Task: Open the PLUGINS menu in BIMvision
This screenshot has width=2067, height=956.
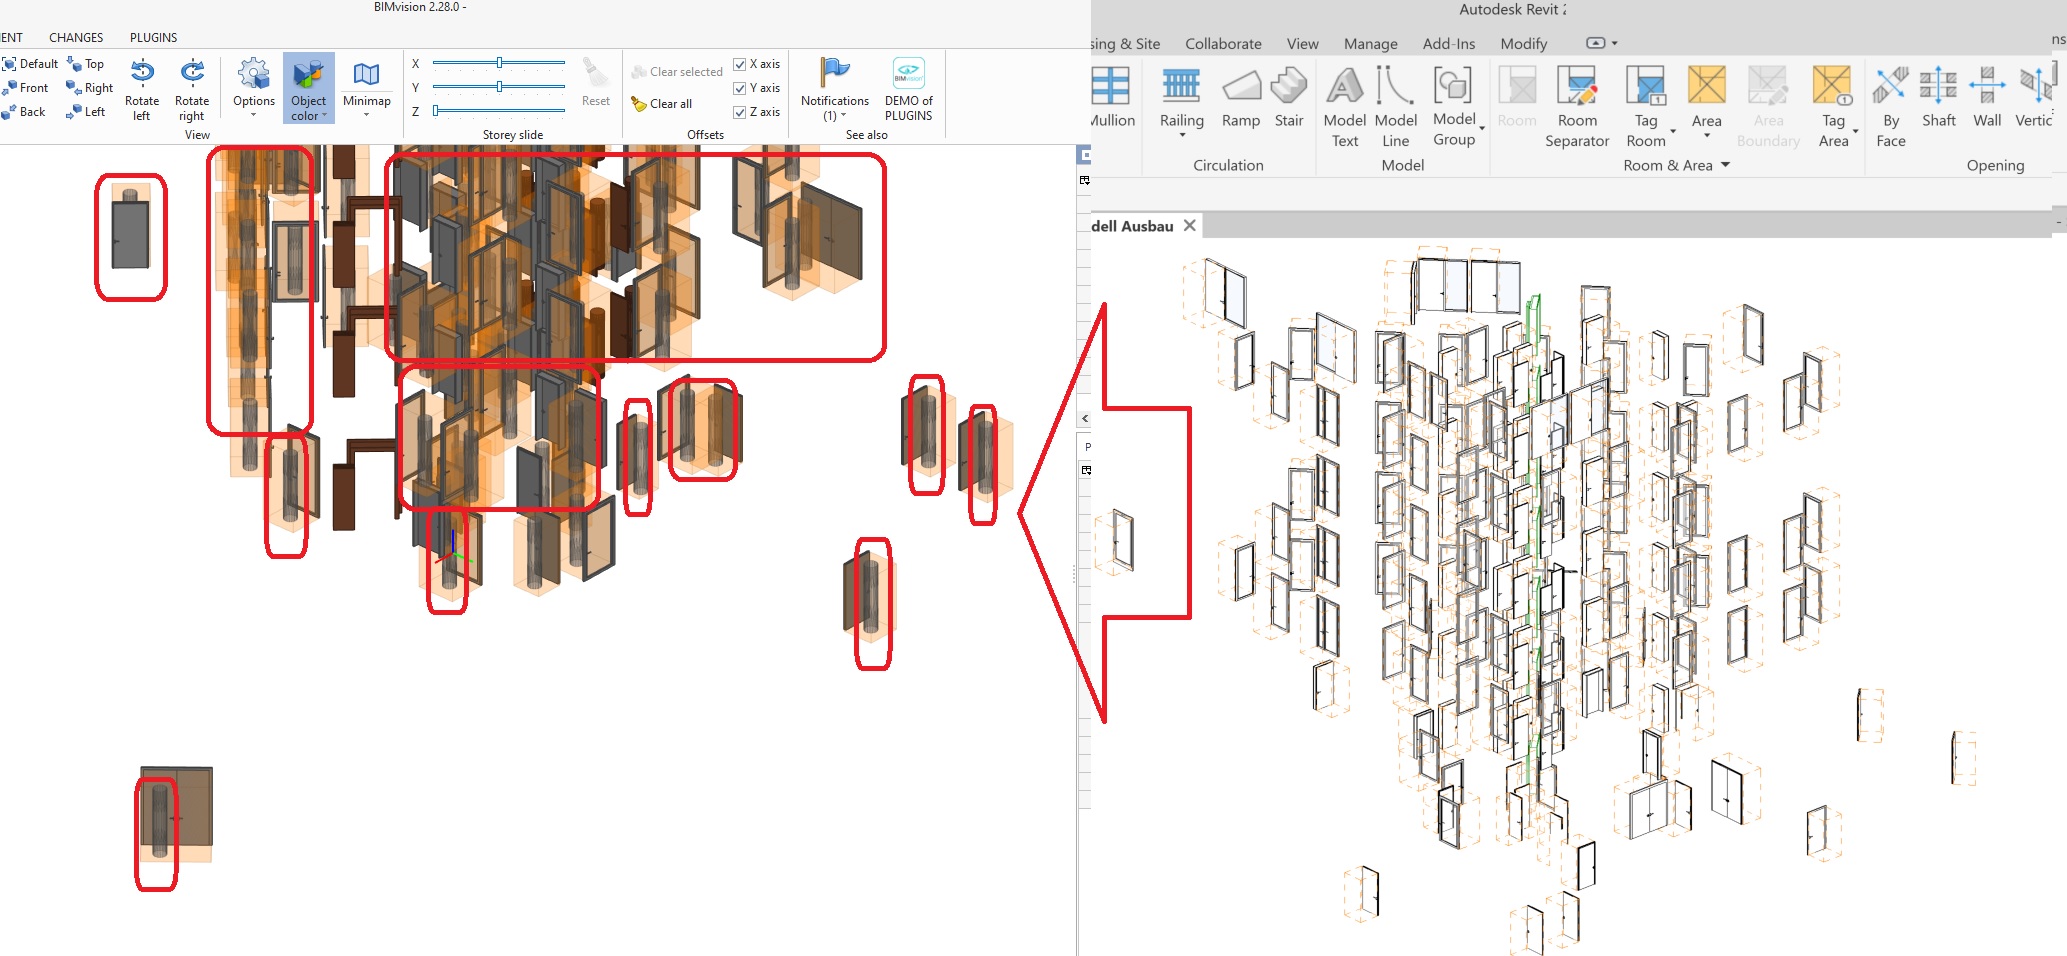Action: 152,37
